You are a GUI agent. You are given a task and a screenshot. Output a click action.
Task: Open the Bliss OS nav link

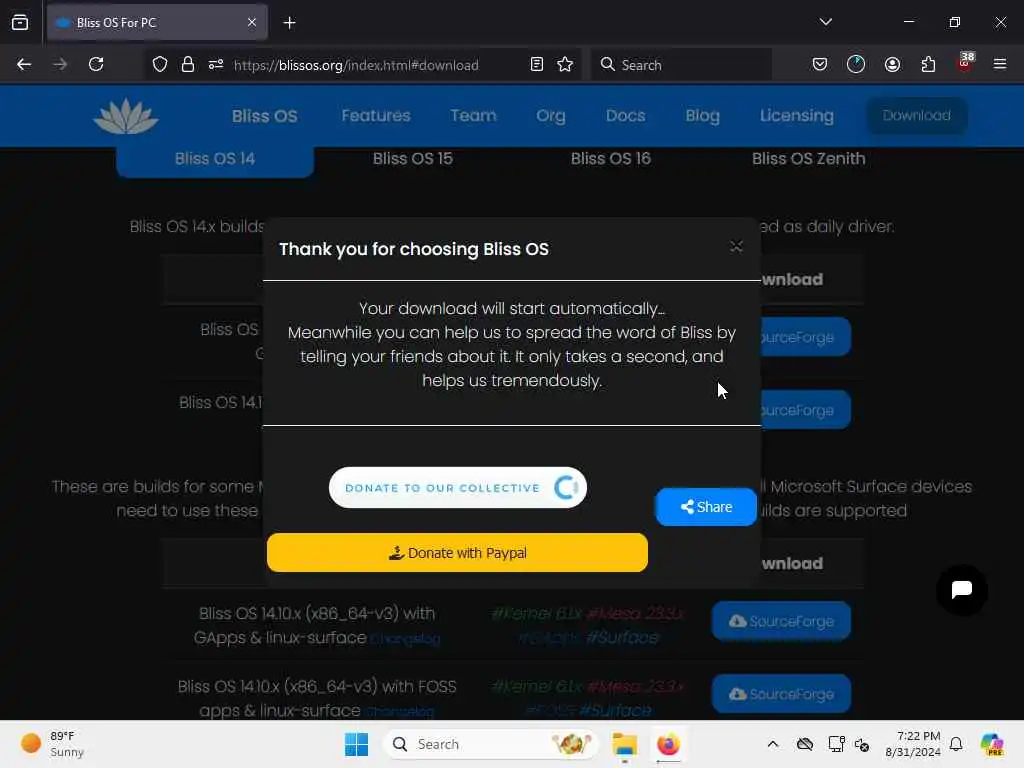point(264,116)
